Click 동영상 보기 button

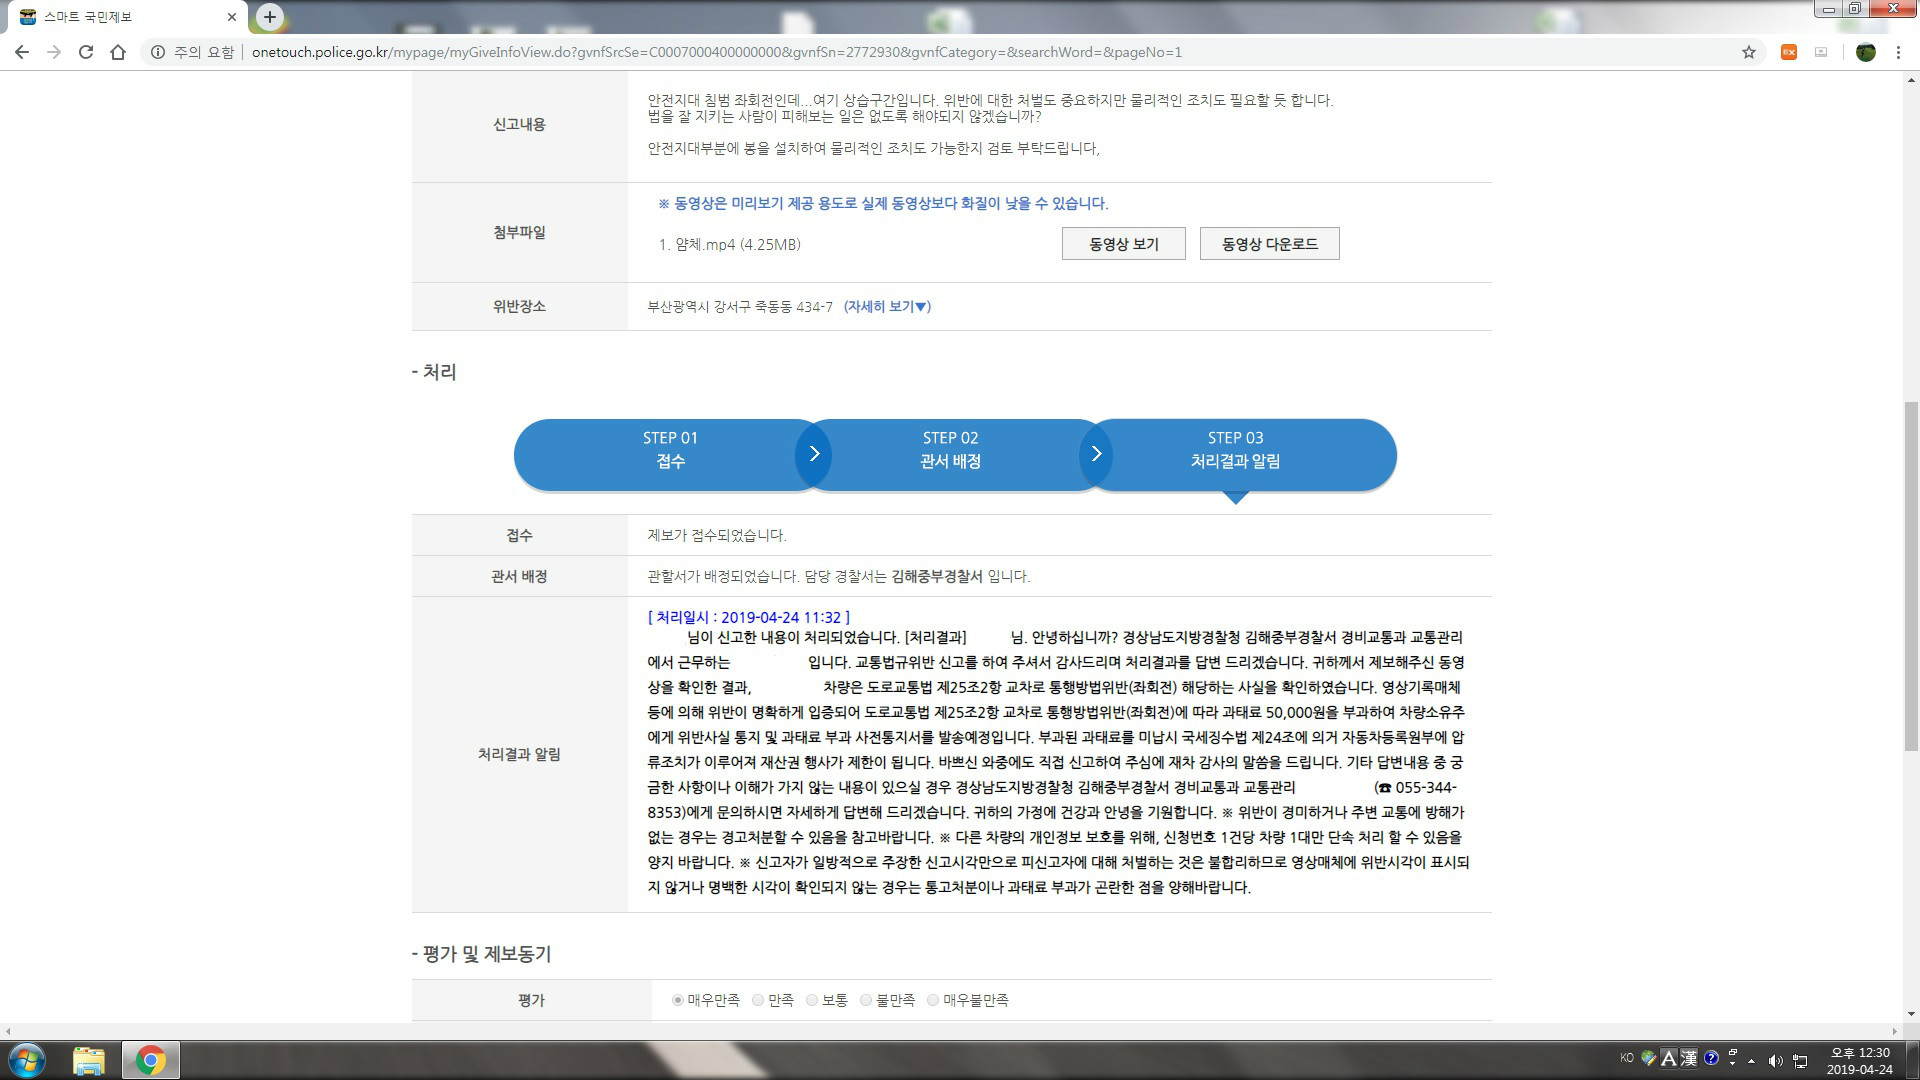[1123, 244]
